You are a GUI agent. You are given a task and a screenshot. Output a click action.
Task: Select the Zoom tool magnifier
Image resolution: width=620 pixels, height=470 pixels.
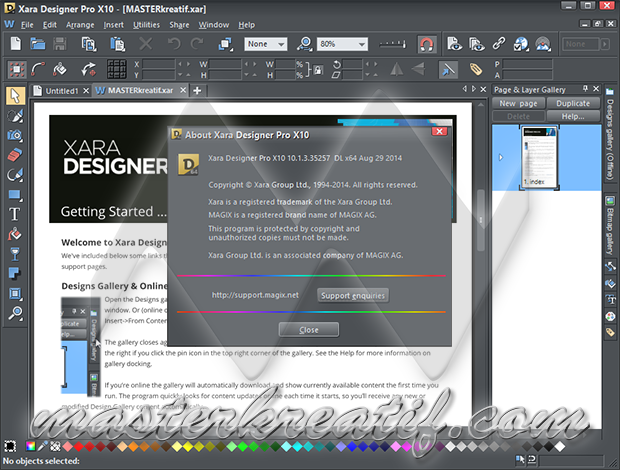(15, 313)
